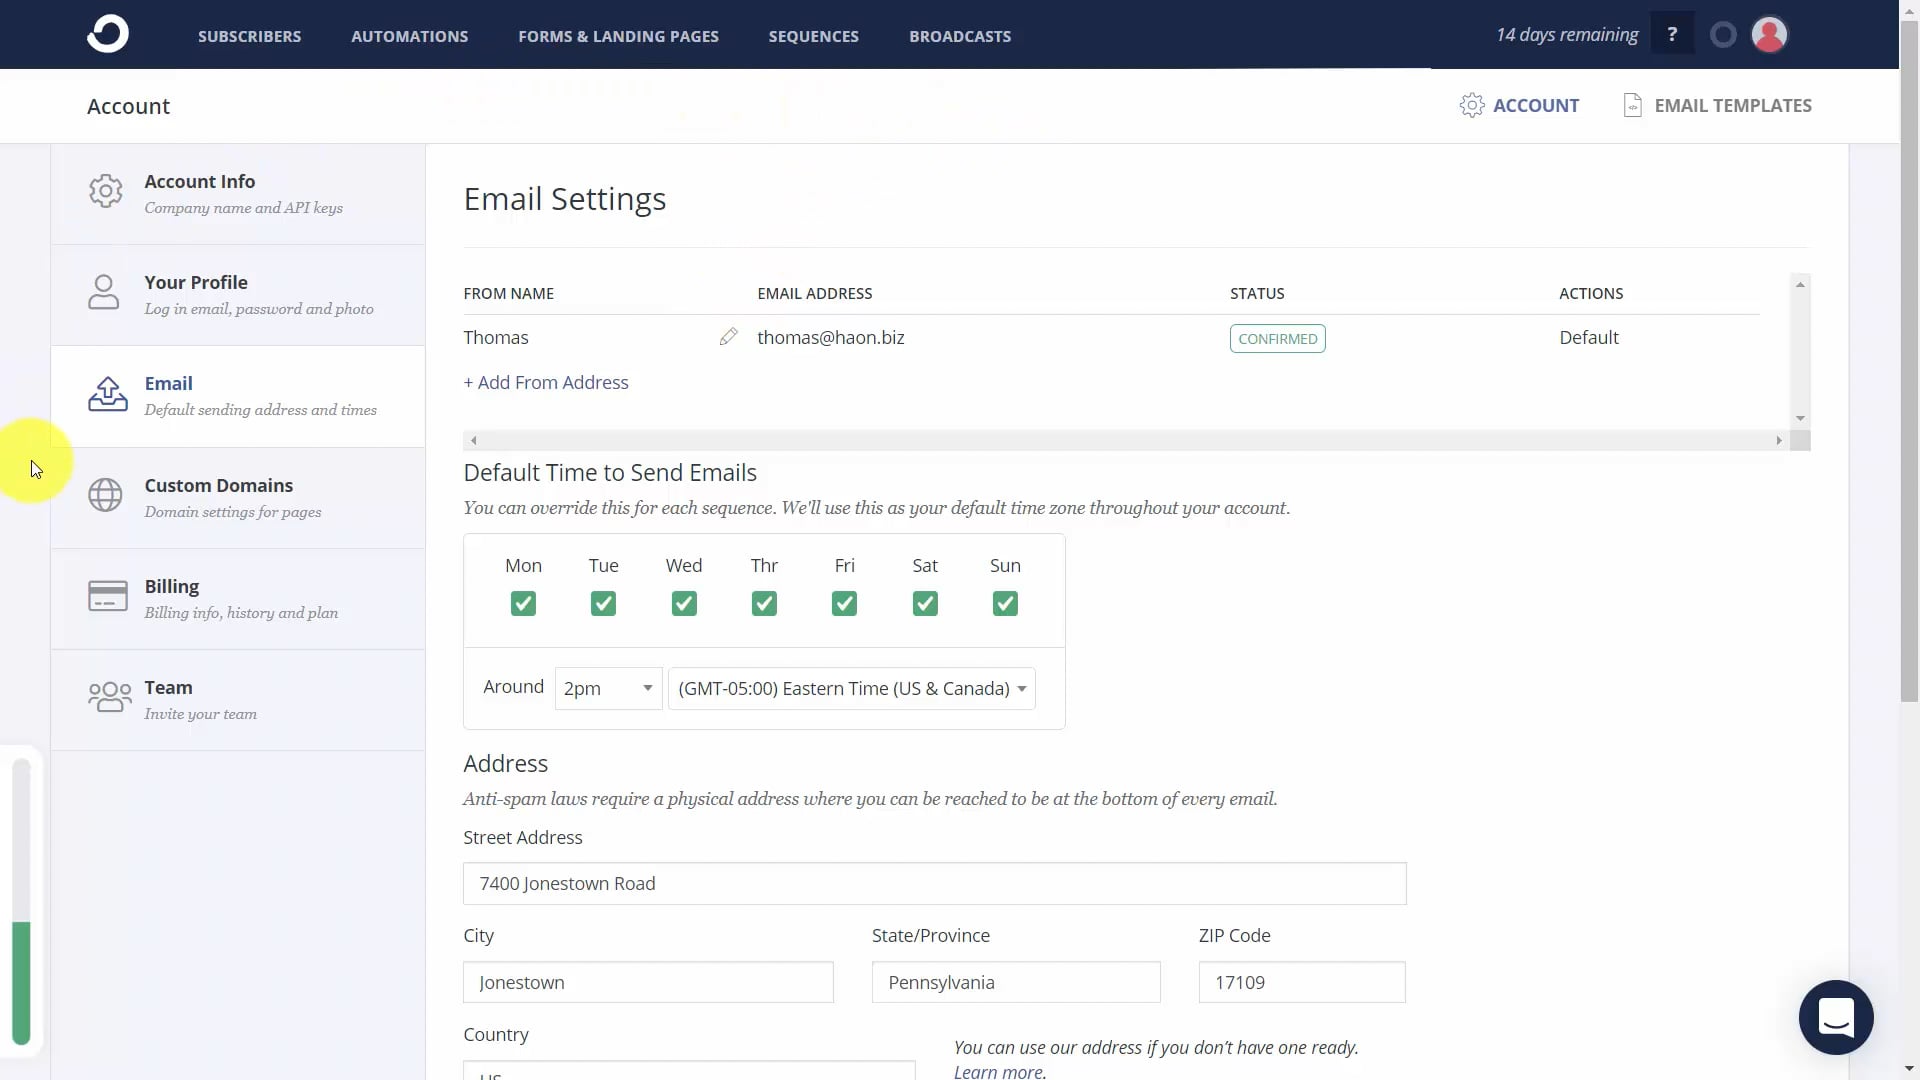Click the Street Address input field
Image resolution: width=1920 pixels, height=1080 pixels.
click(934, 884)
